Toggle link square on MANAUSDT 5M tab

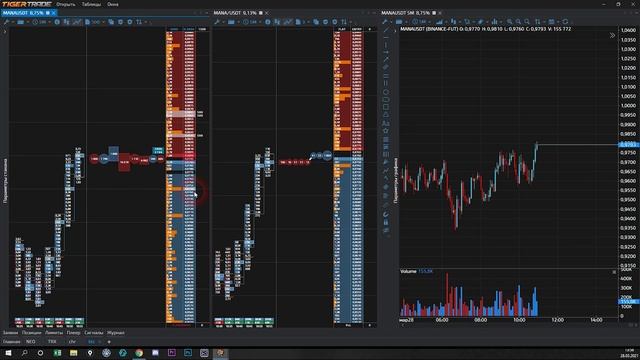[x=434, y=13]
